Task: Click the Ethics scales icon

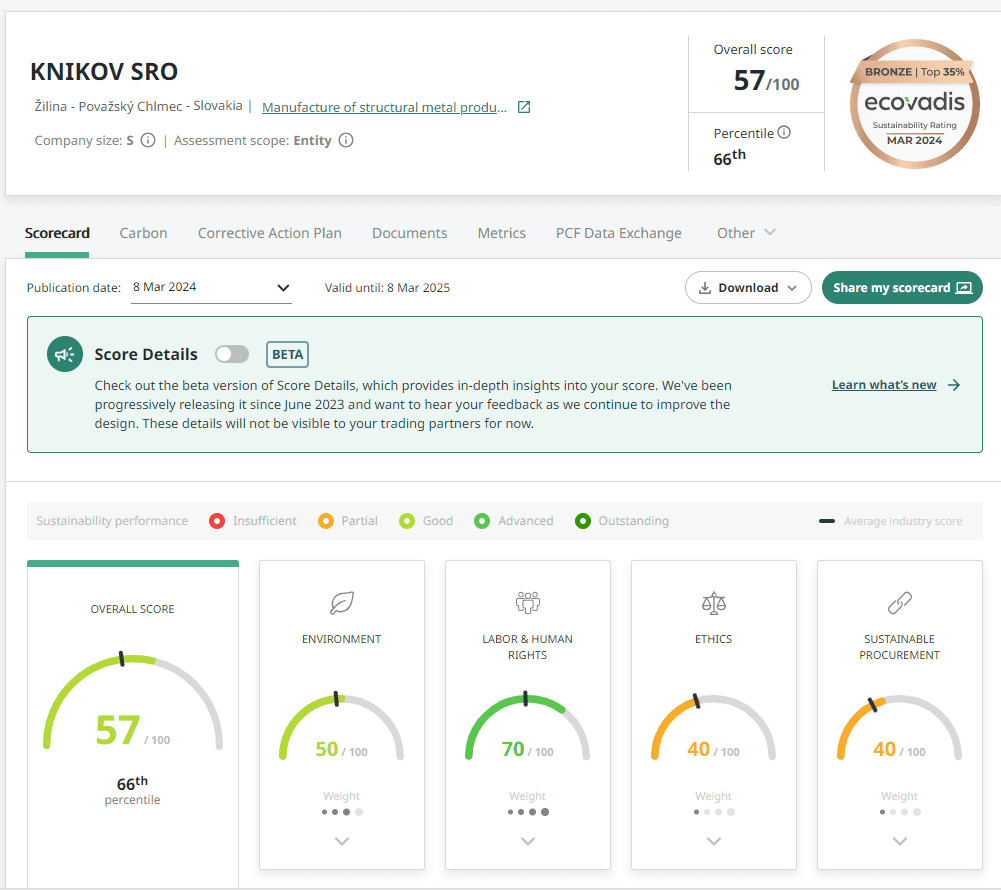Action: 714,603
